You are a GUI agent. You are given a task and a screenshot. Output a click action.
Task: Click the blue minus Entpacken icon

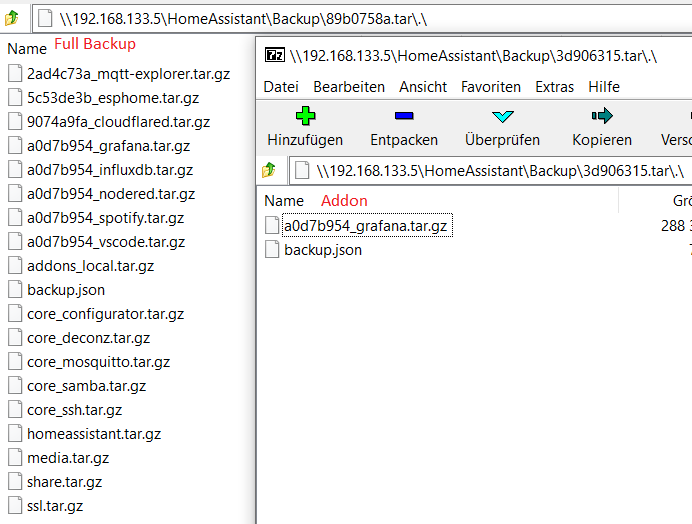point(403,116)
